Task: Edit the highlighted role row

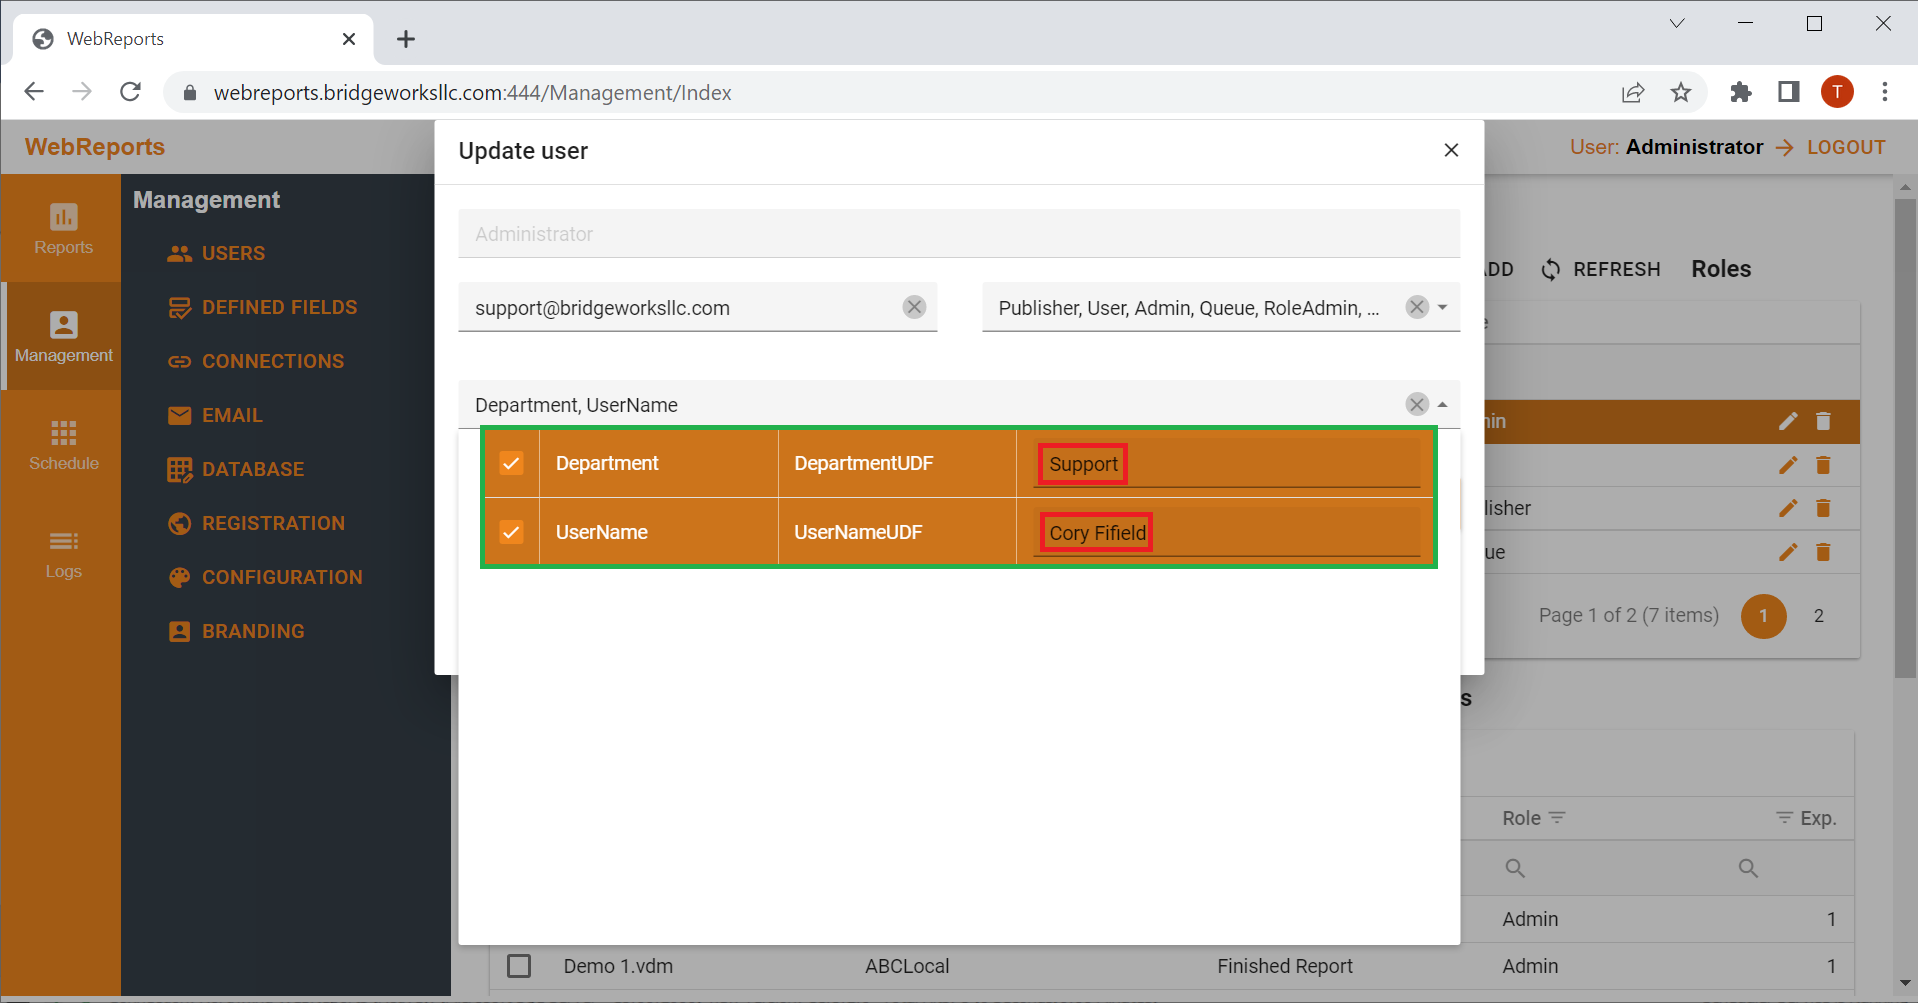Action: point(1788,421)
